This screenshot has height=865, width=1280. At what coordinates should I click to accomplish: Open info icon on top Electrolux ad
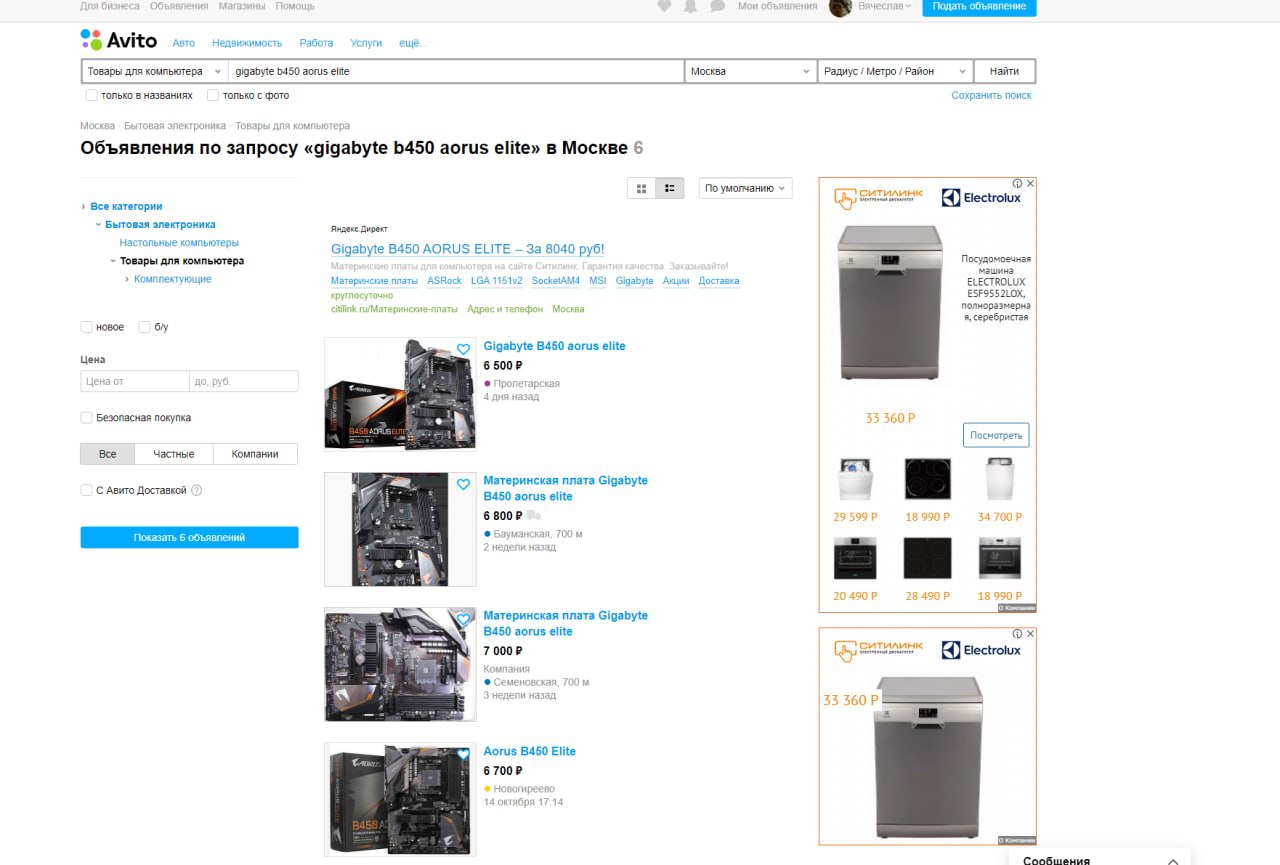[x=1017, y=184]
